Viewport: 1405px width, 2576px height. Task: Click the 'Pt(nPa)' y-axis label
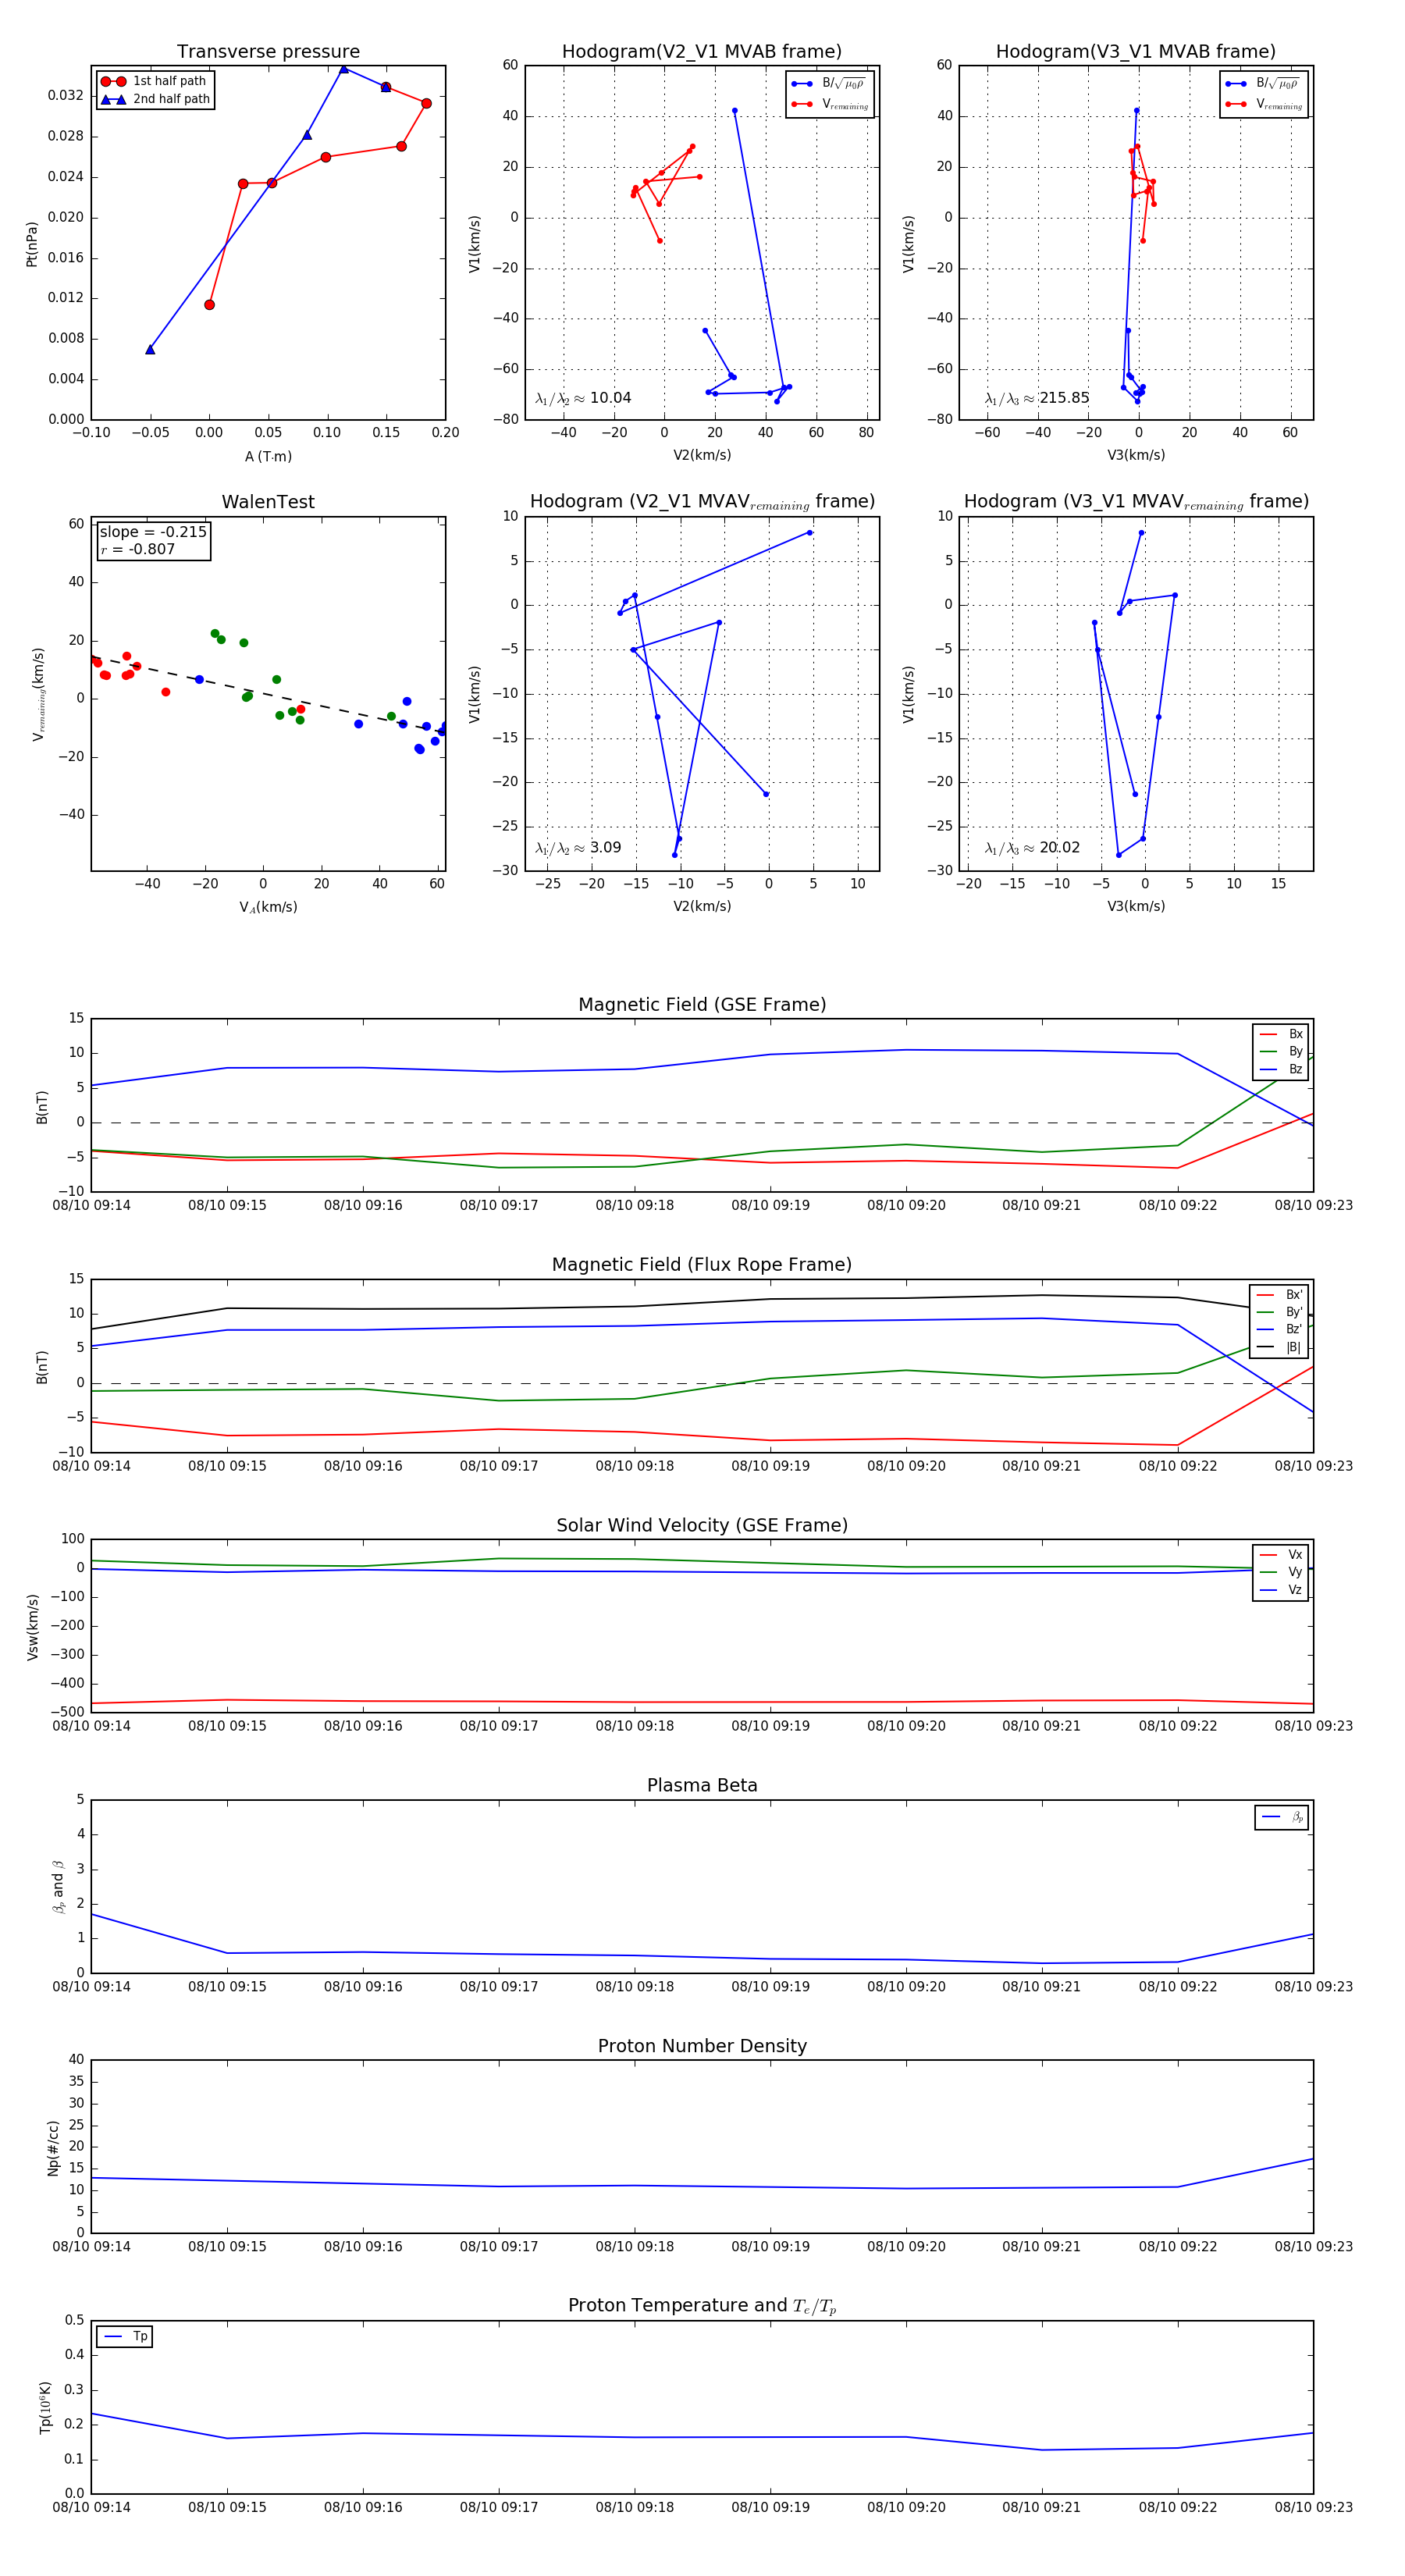click(32, 244)
